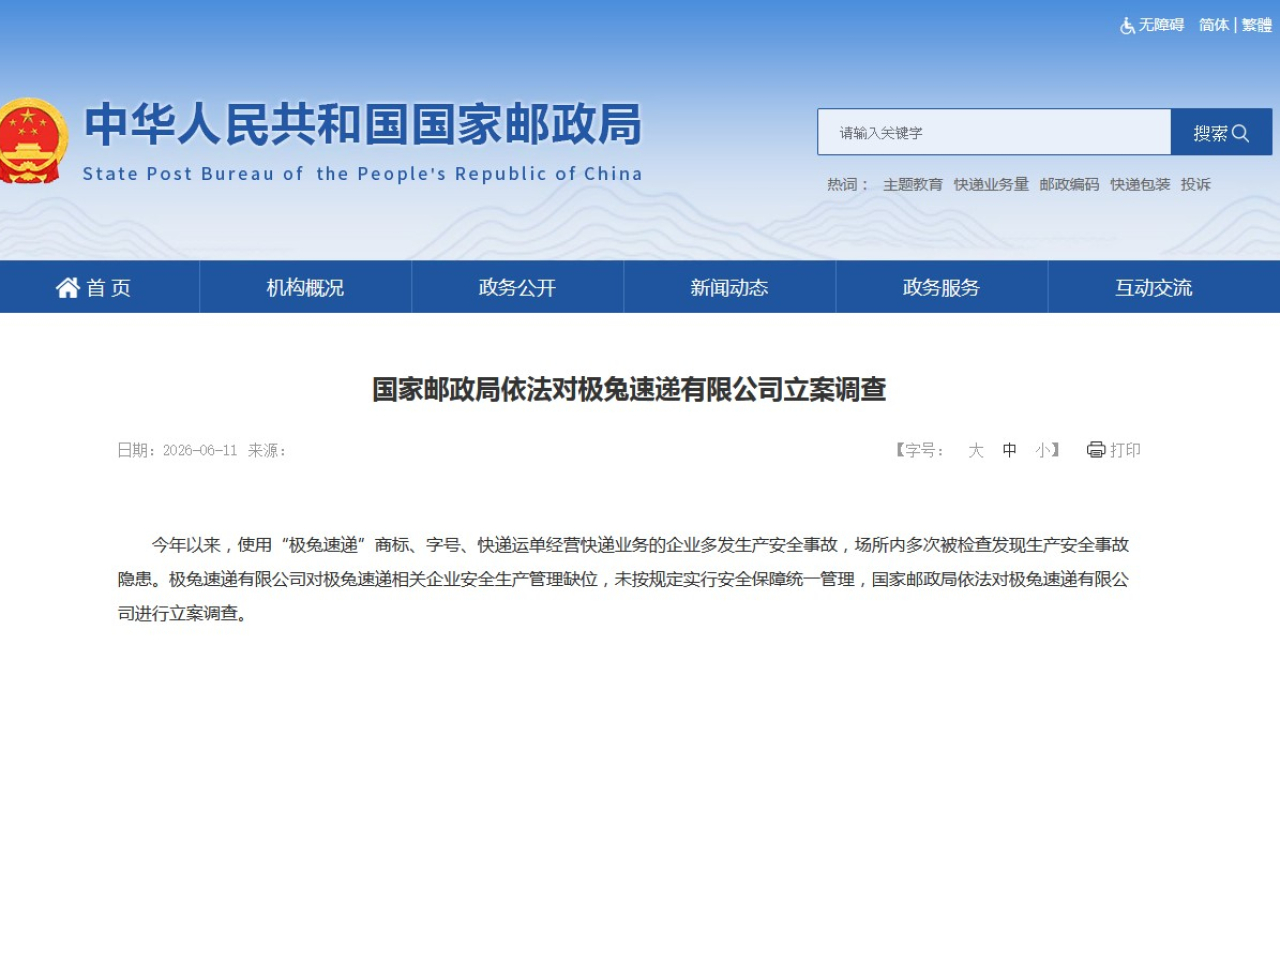Click paragraph line 司进行立案调查
This screenshot has width=1280, height=960.
(x=182, y=613)
